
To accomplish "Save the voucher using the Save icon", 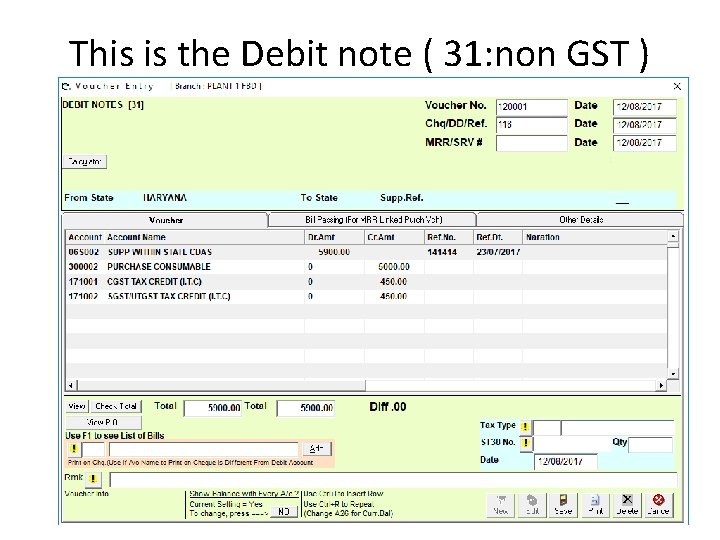I will coord(563,505).
